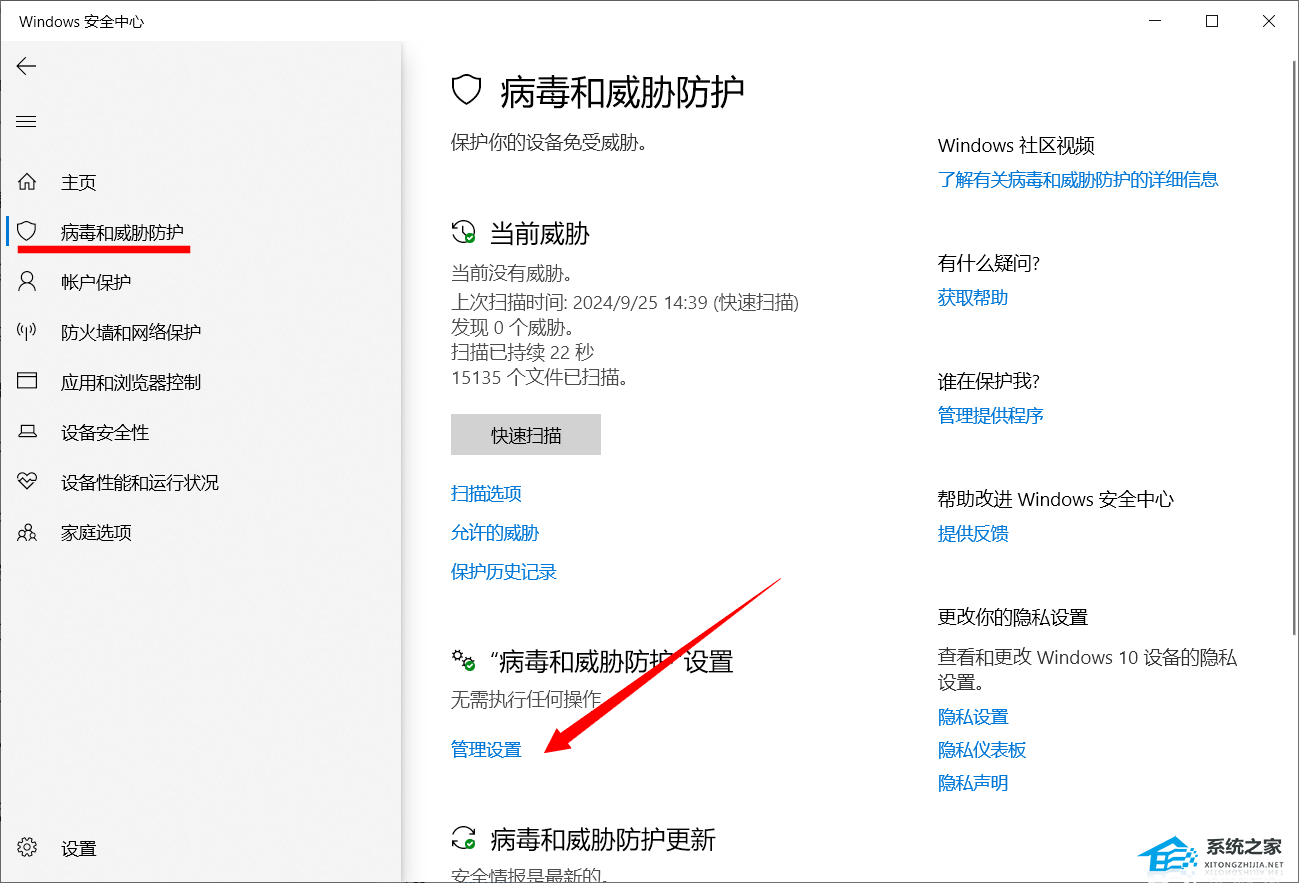Screen dimensions: 1299x883
Task: Click the Windows 安全中心 window title
Action: (82, 21)
